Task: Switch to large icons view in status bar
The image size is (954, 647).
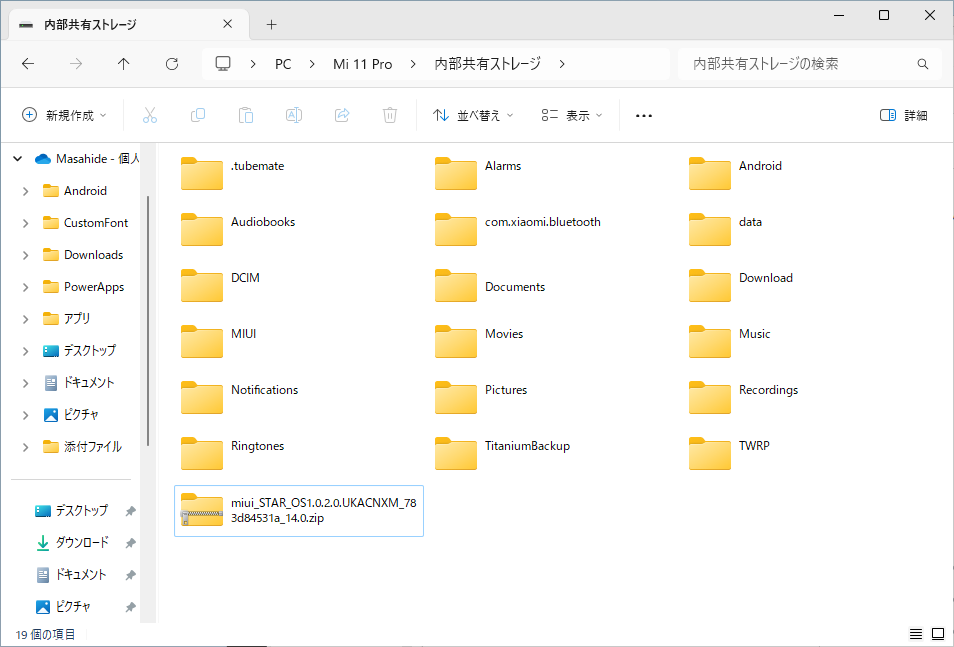Action: click(x=938, y=634)
